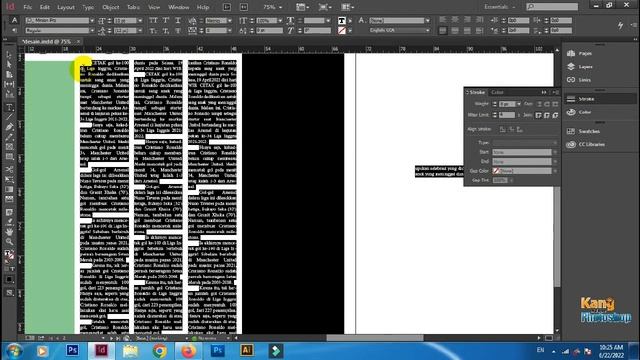640x360 pixels.
Task: Click the search field at top right
Action: tap(552, 7)
